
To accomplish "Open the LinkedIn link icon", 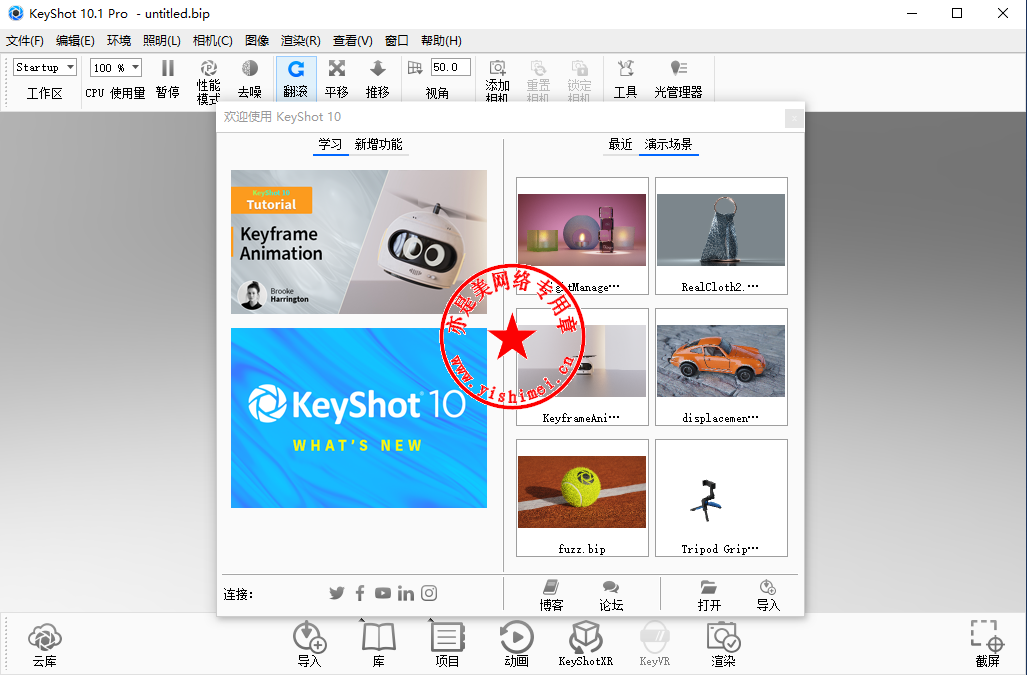I will point(405,593).
